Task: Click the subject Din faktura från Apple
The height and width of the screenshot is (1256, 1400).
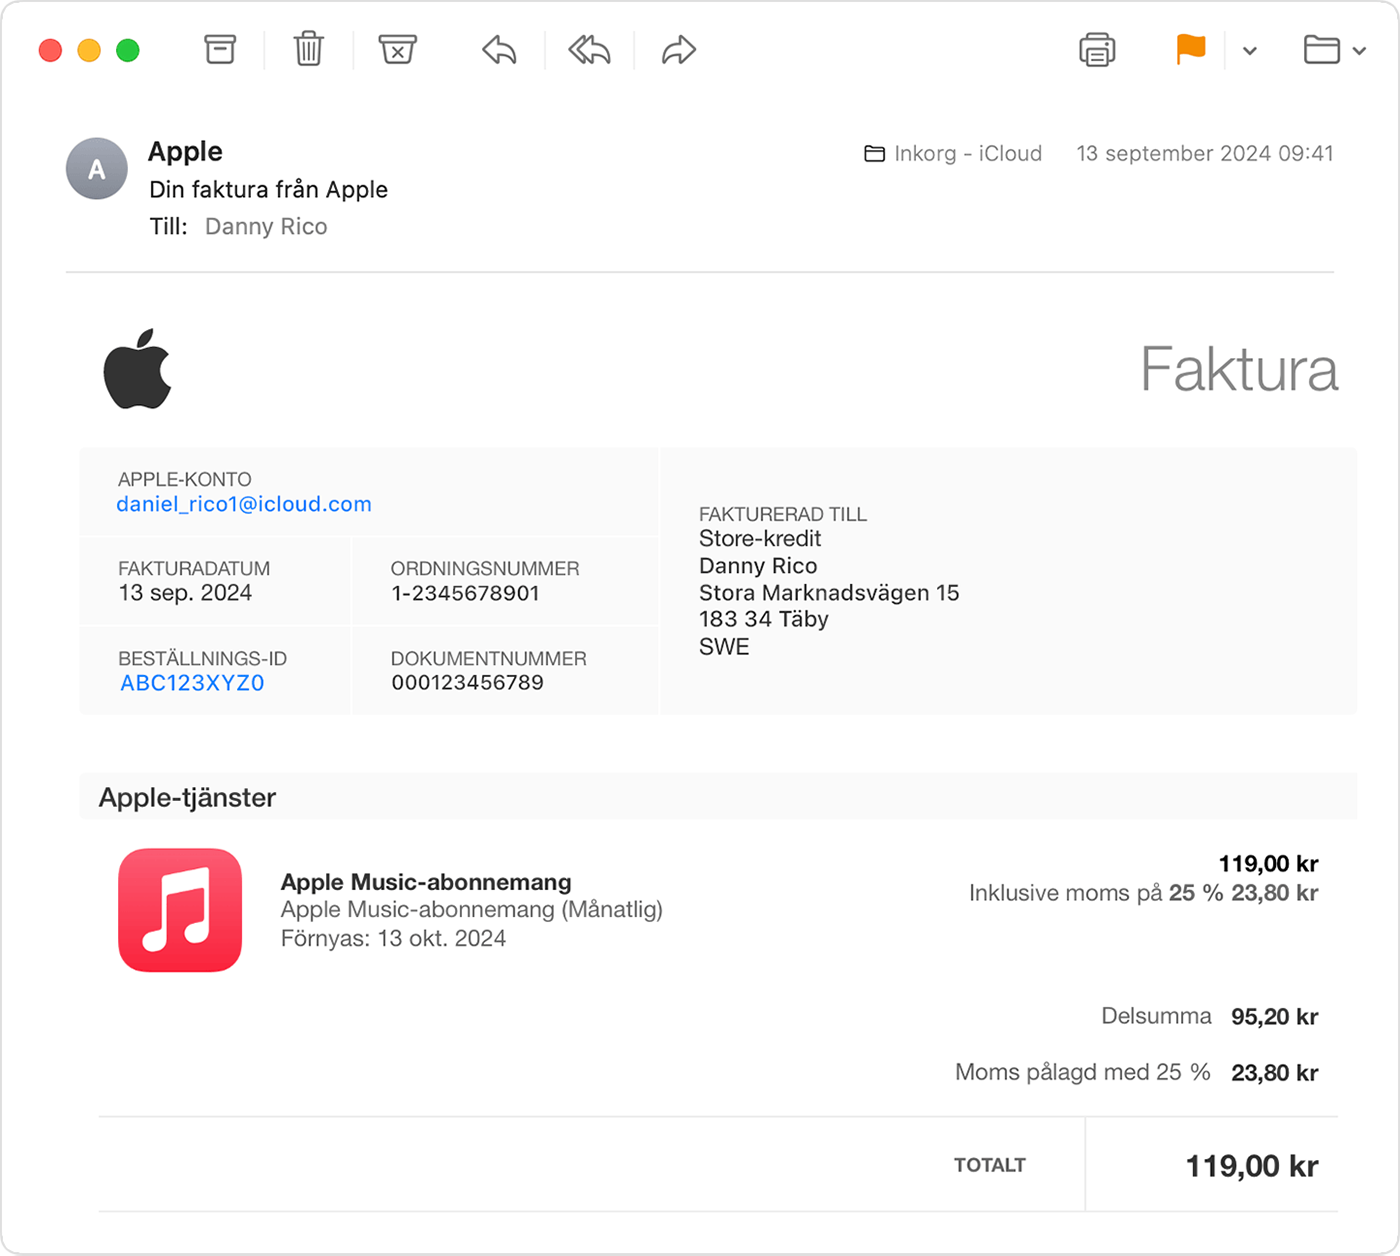Action: point(268,189)
